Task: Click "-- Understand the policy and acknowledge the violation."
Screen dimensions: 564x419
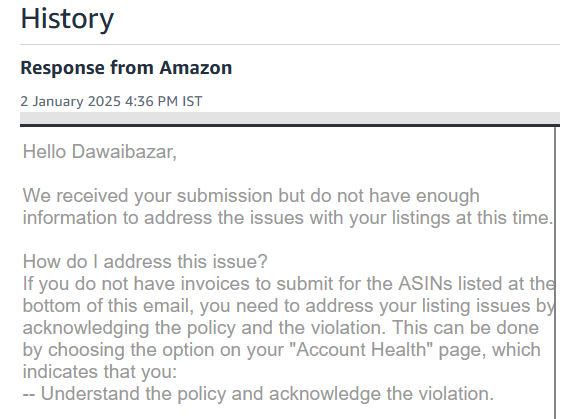Action: coord(258,393)
